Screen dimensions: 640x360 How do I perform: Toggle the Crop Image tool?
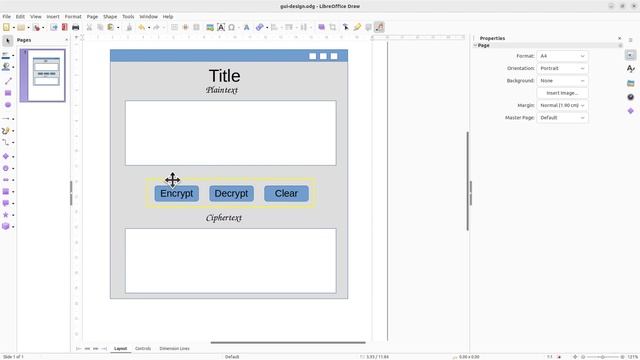(x=333, y=27)
